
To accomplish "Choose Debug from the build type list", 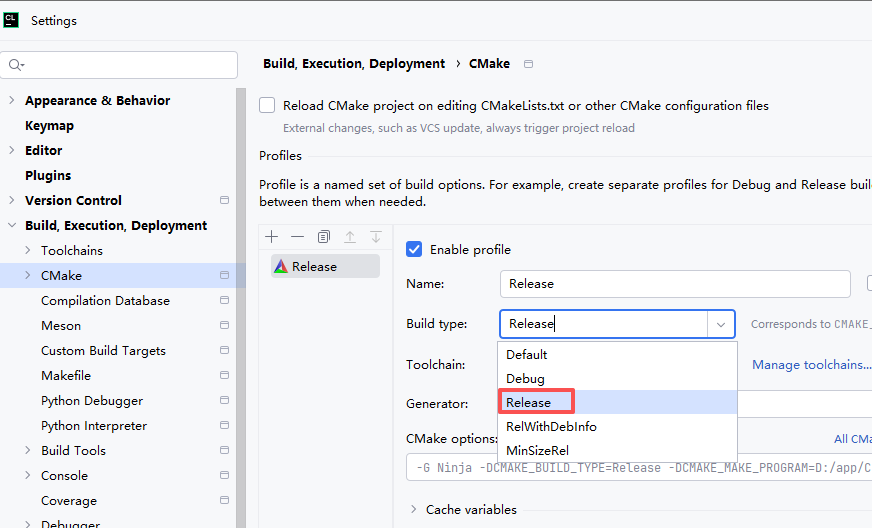I will (x=526, y=379).
